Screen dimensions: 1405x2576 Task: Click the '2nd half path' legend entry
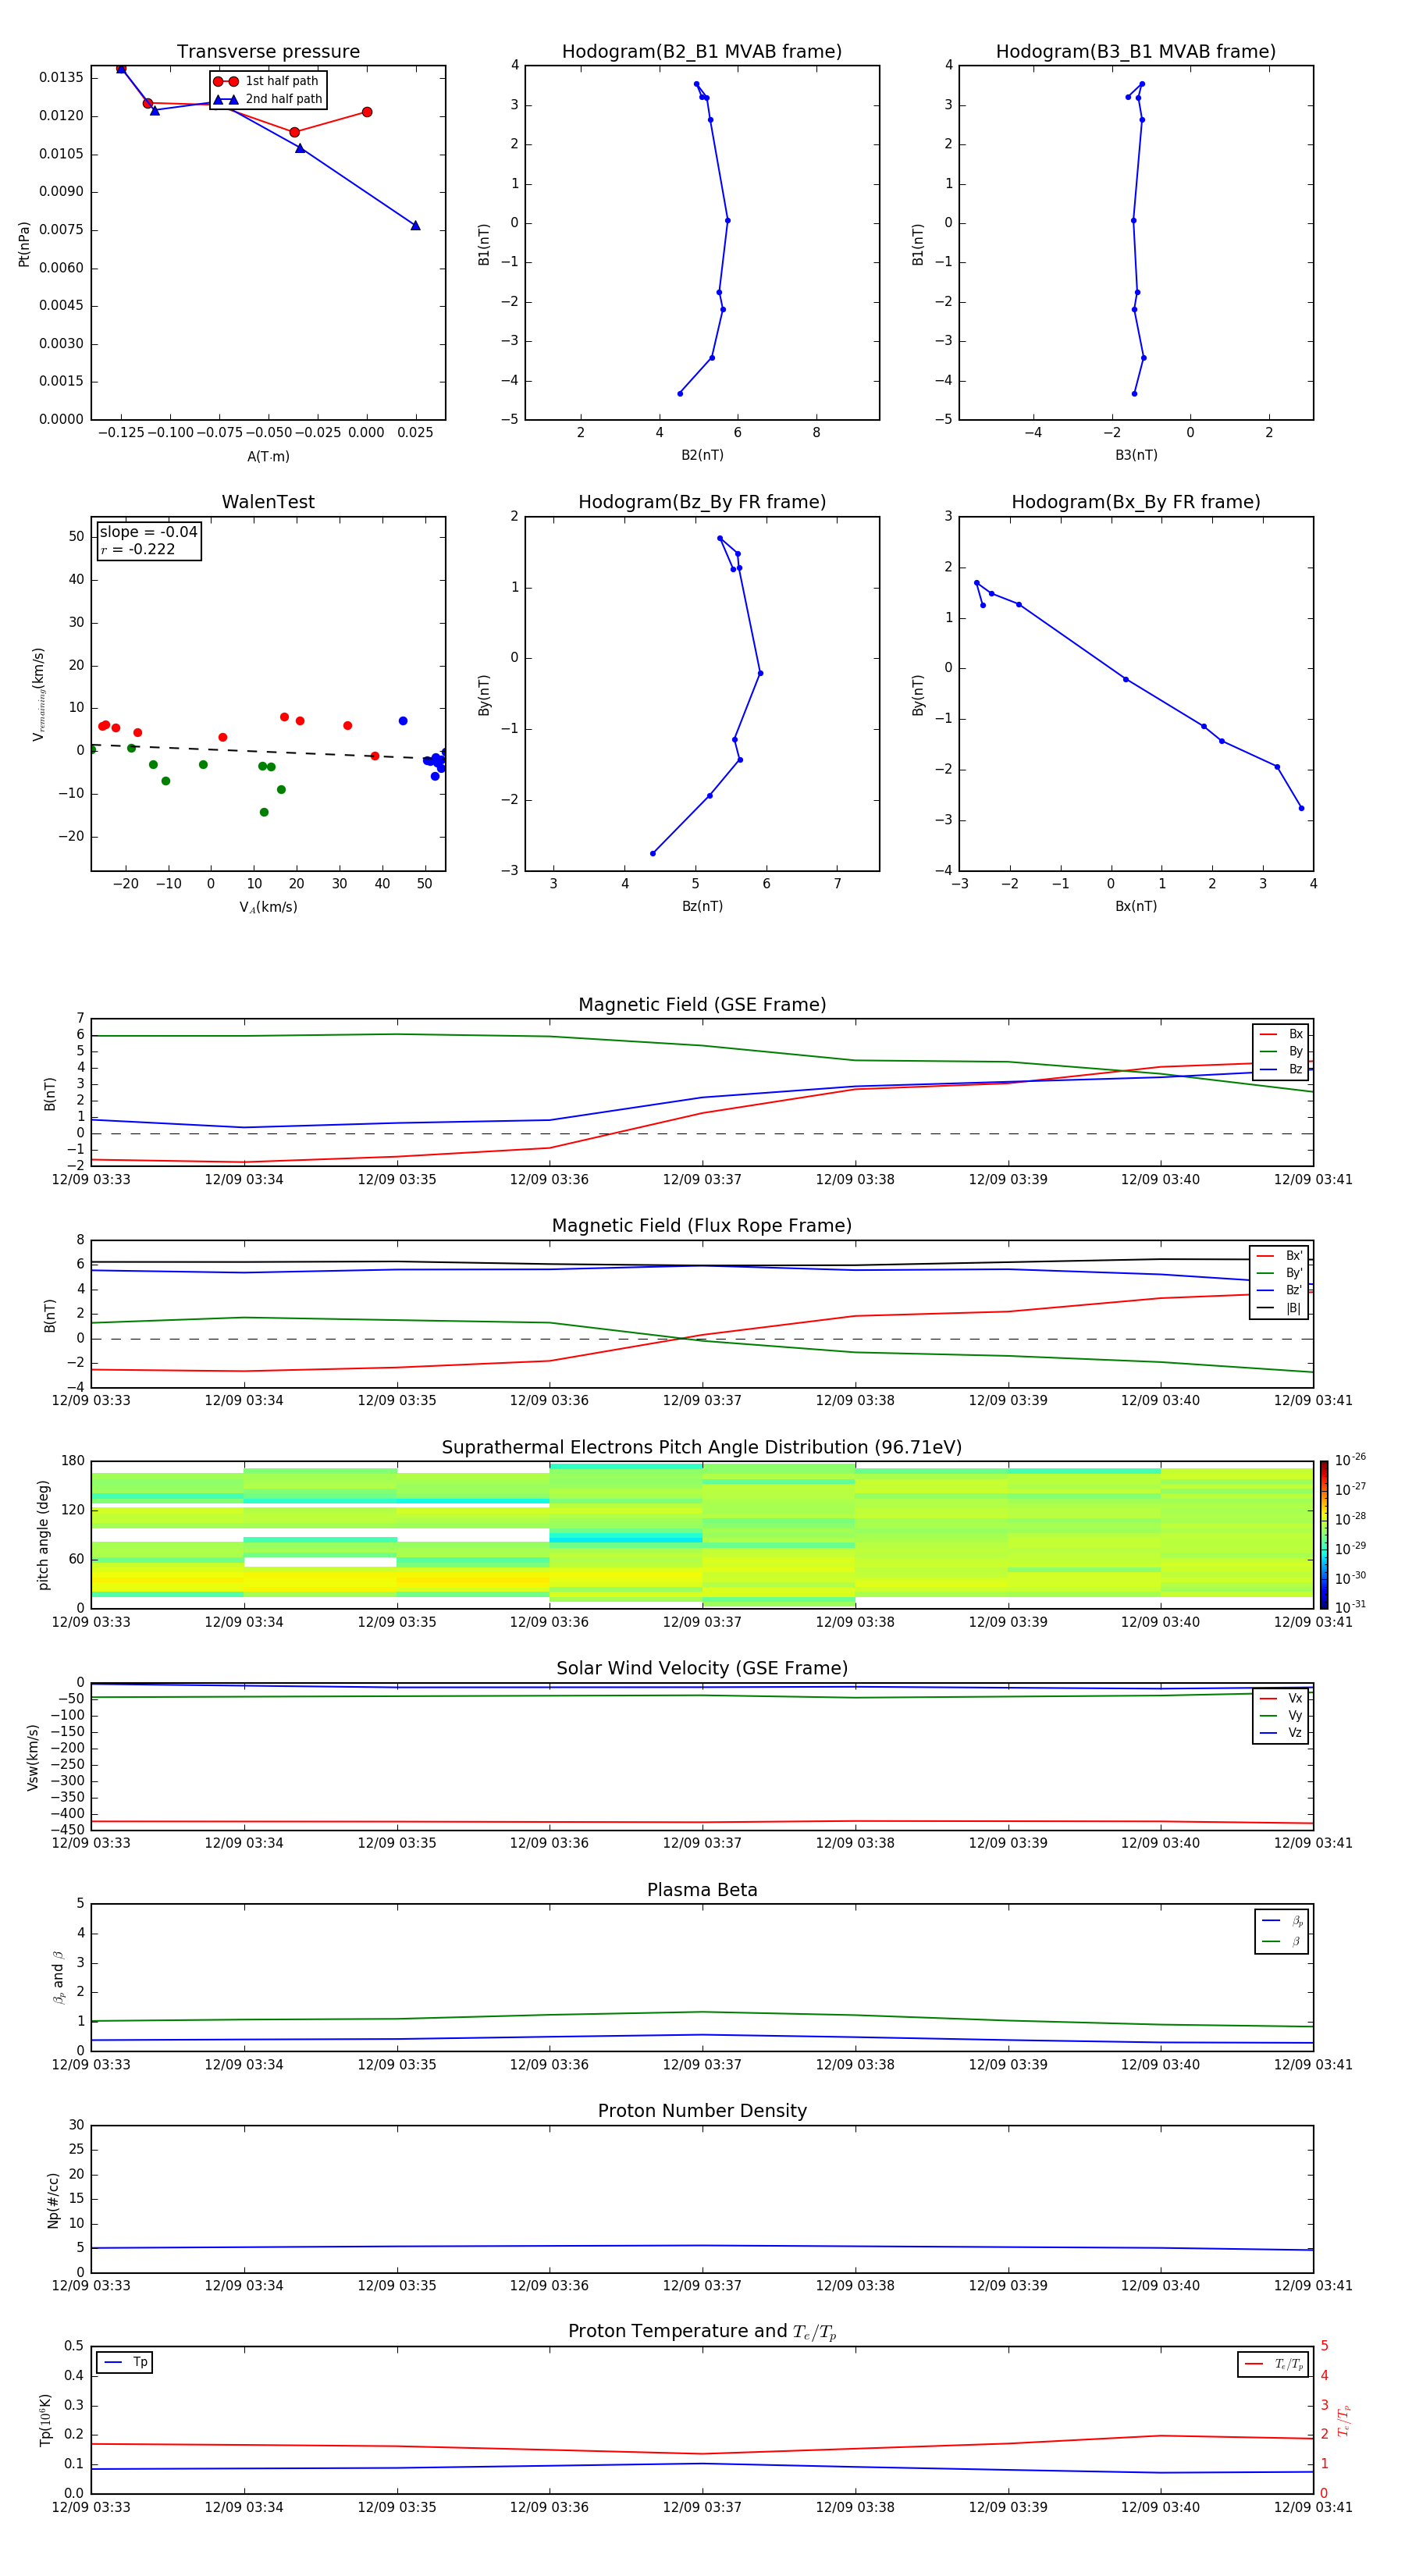pyautogui.click(x=267, y=99)
